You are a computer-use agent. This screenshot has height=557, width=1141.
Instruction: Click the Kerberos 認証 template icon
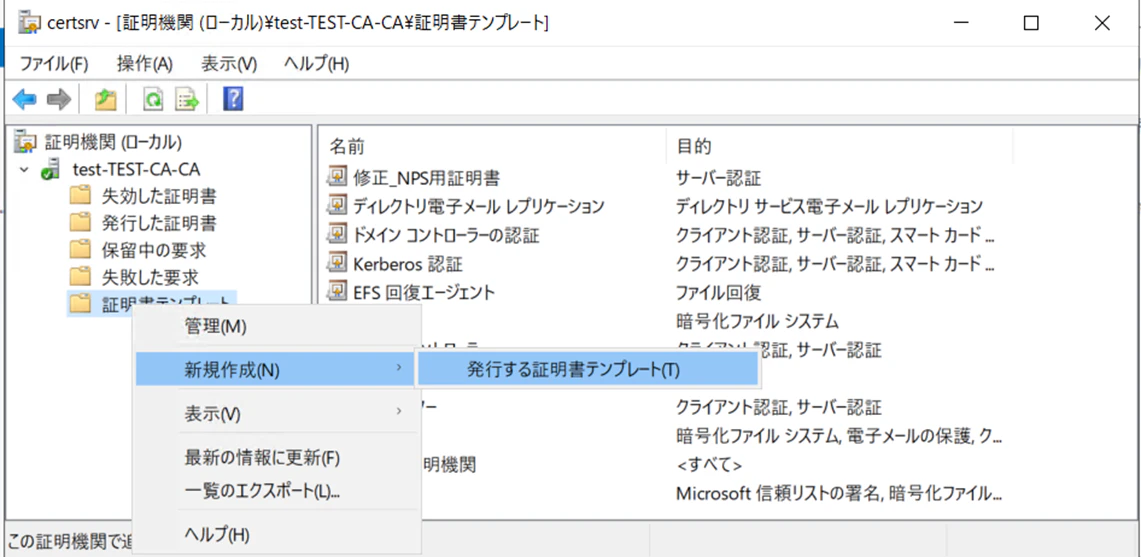point(337,264)
